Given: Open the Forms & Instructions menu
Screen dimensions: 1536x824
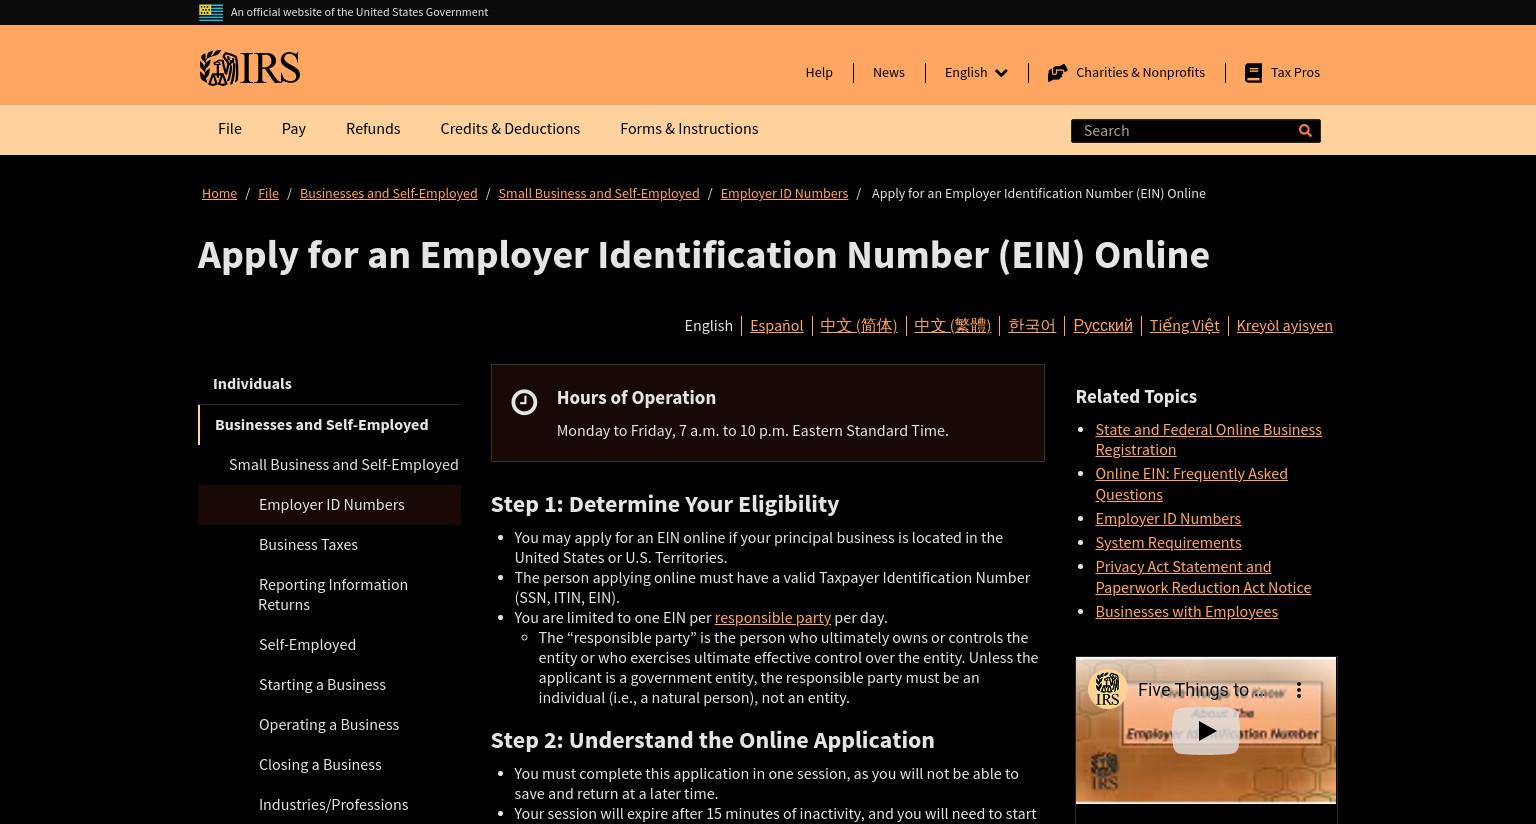Looking at the screenshot, I should [689, 129].
